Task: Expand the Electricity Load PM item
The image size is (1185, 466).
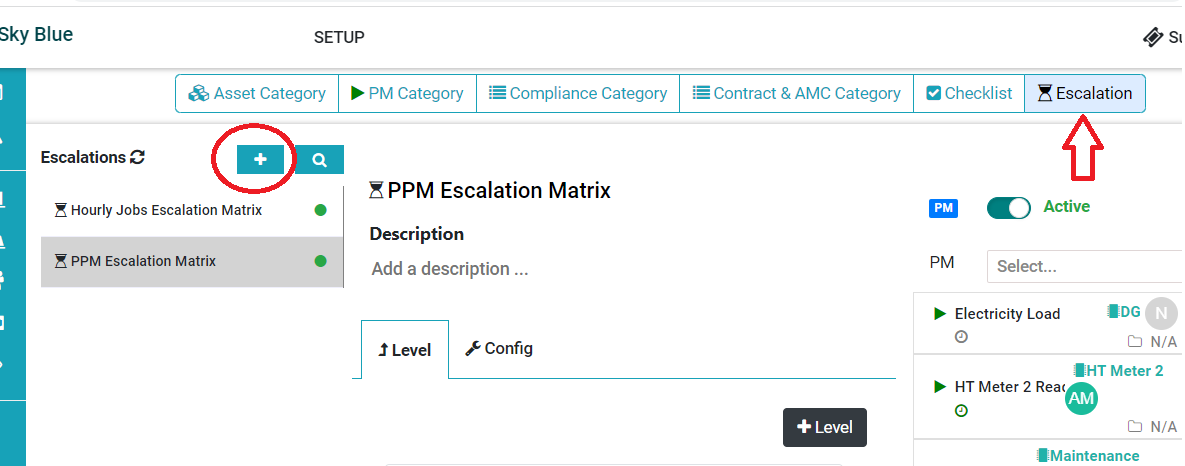Action: pyautogui.click(x=940, y=314)
